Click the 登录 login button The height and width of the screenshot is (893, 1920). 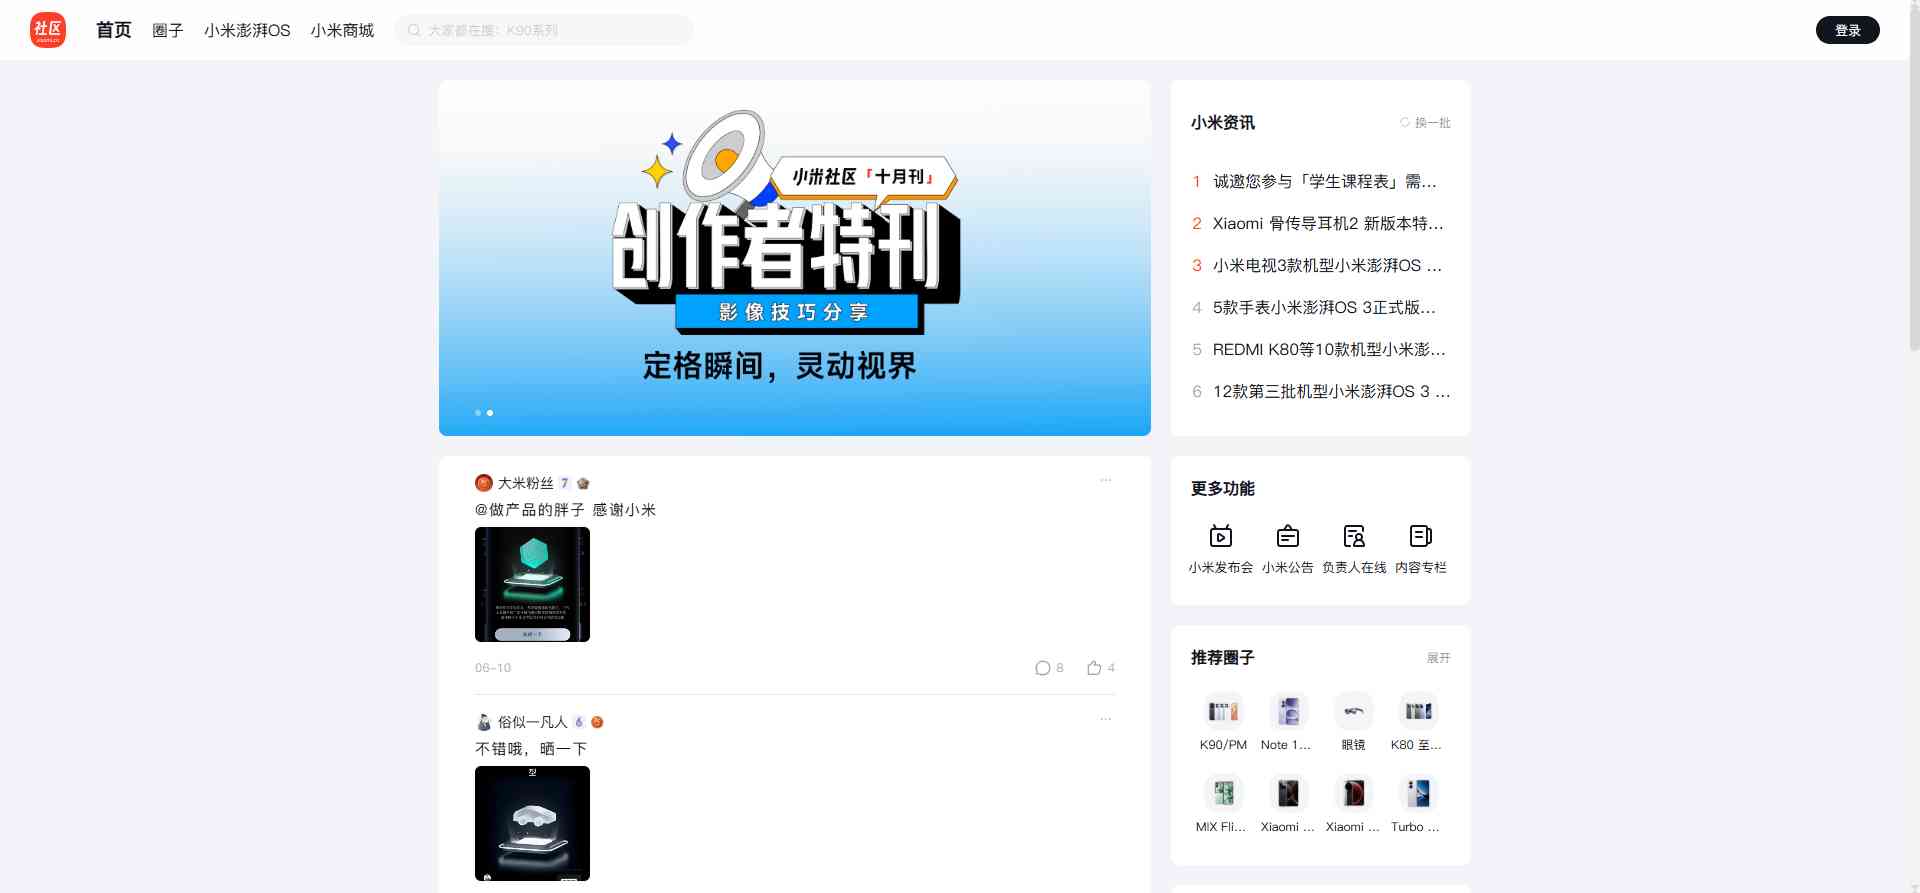click(x=1847, y=31)
